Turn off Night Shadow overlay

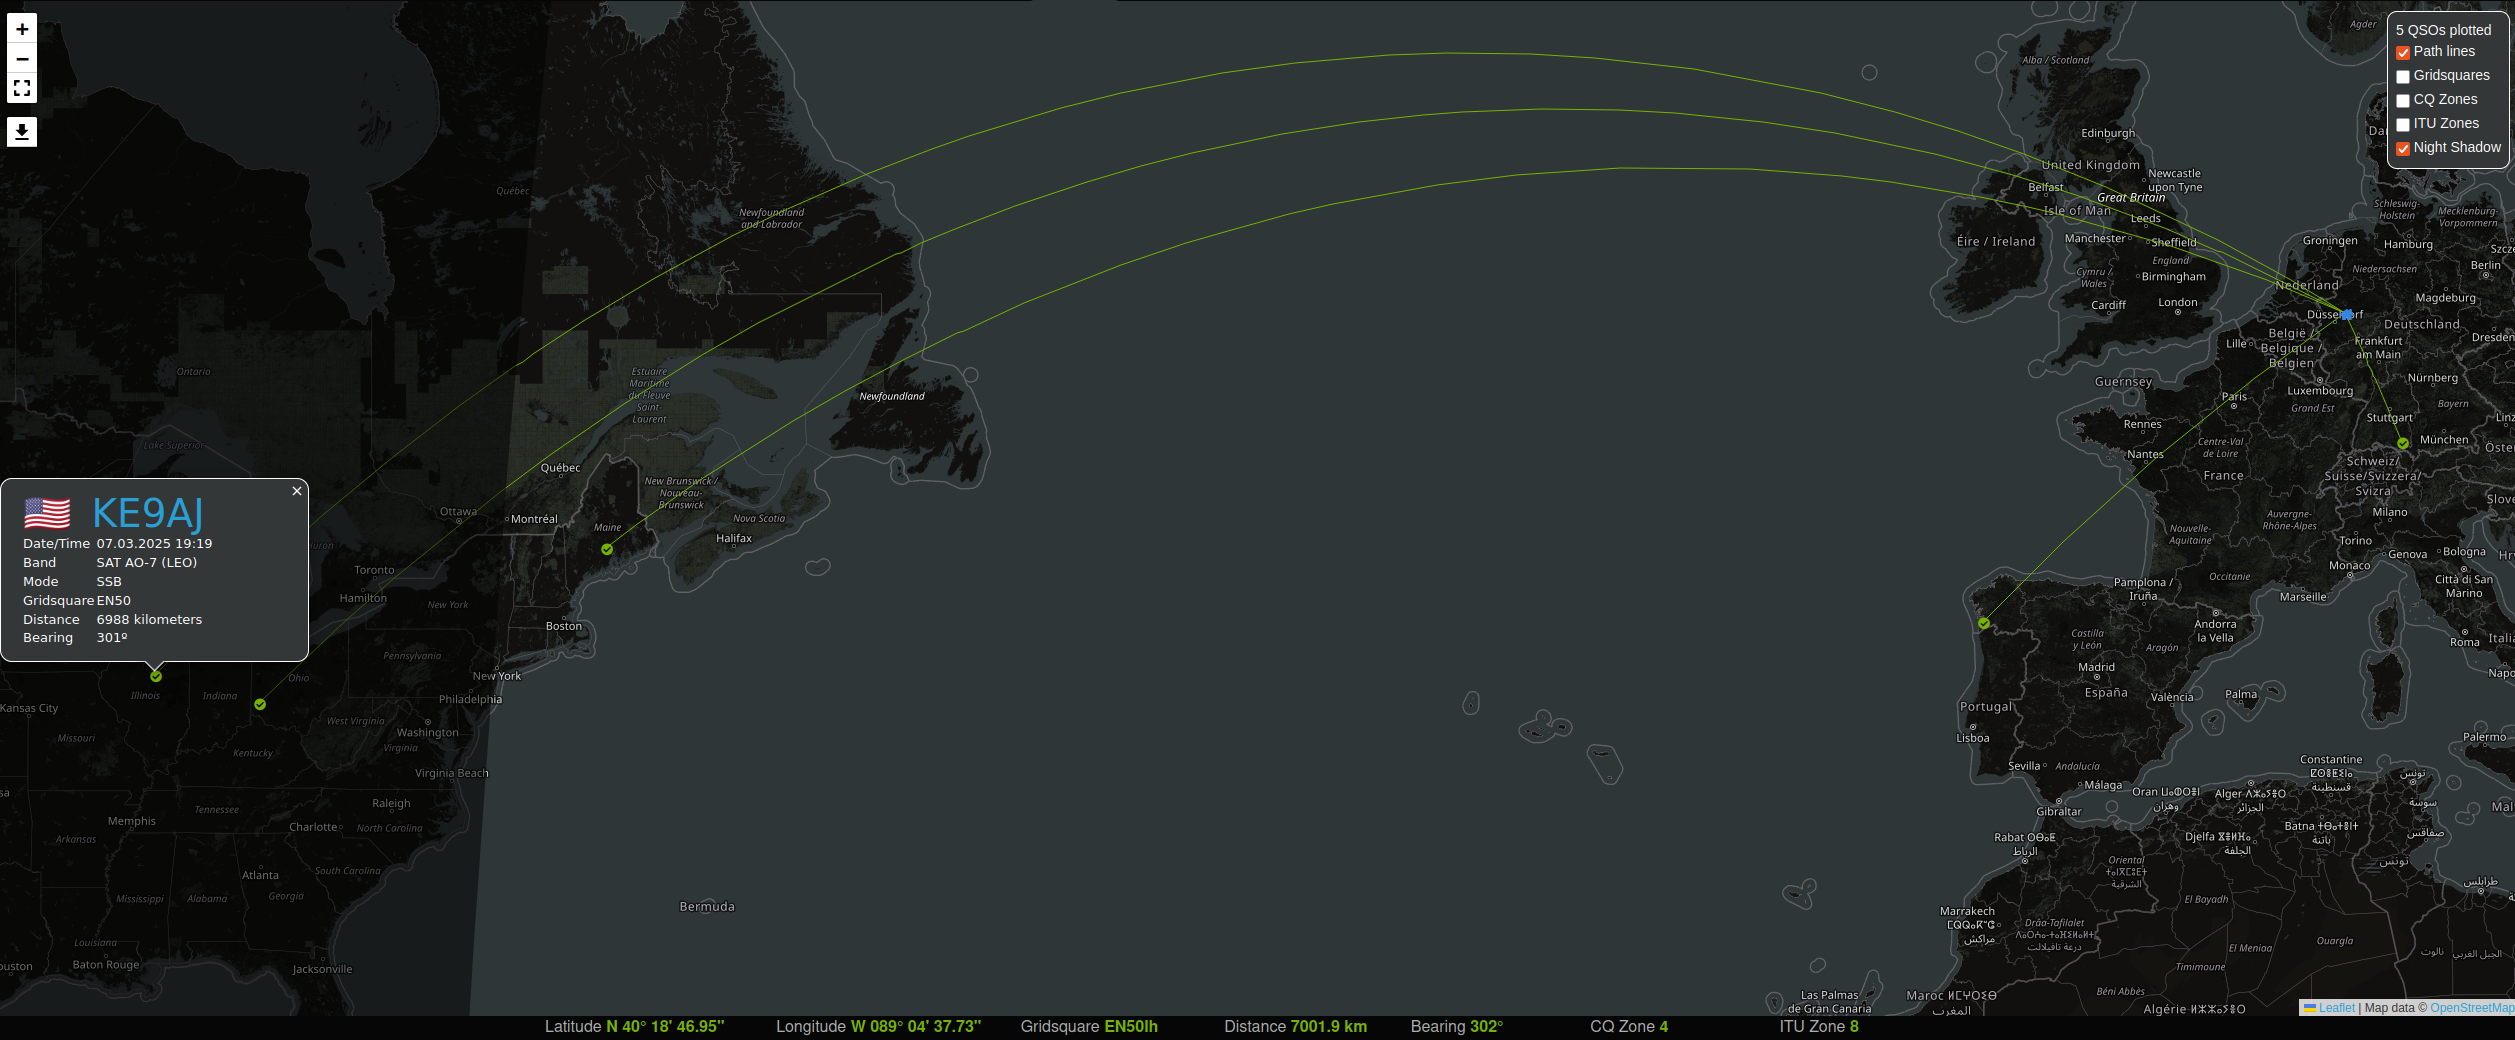pos(2403,149)
